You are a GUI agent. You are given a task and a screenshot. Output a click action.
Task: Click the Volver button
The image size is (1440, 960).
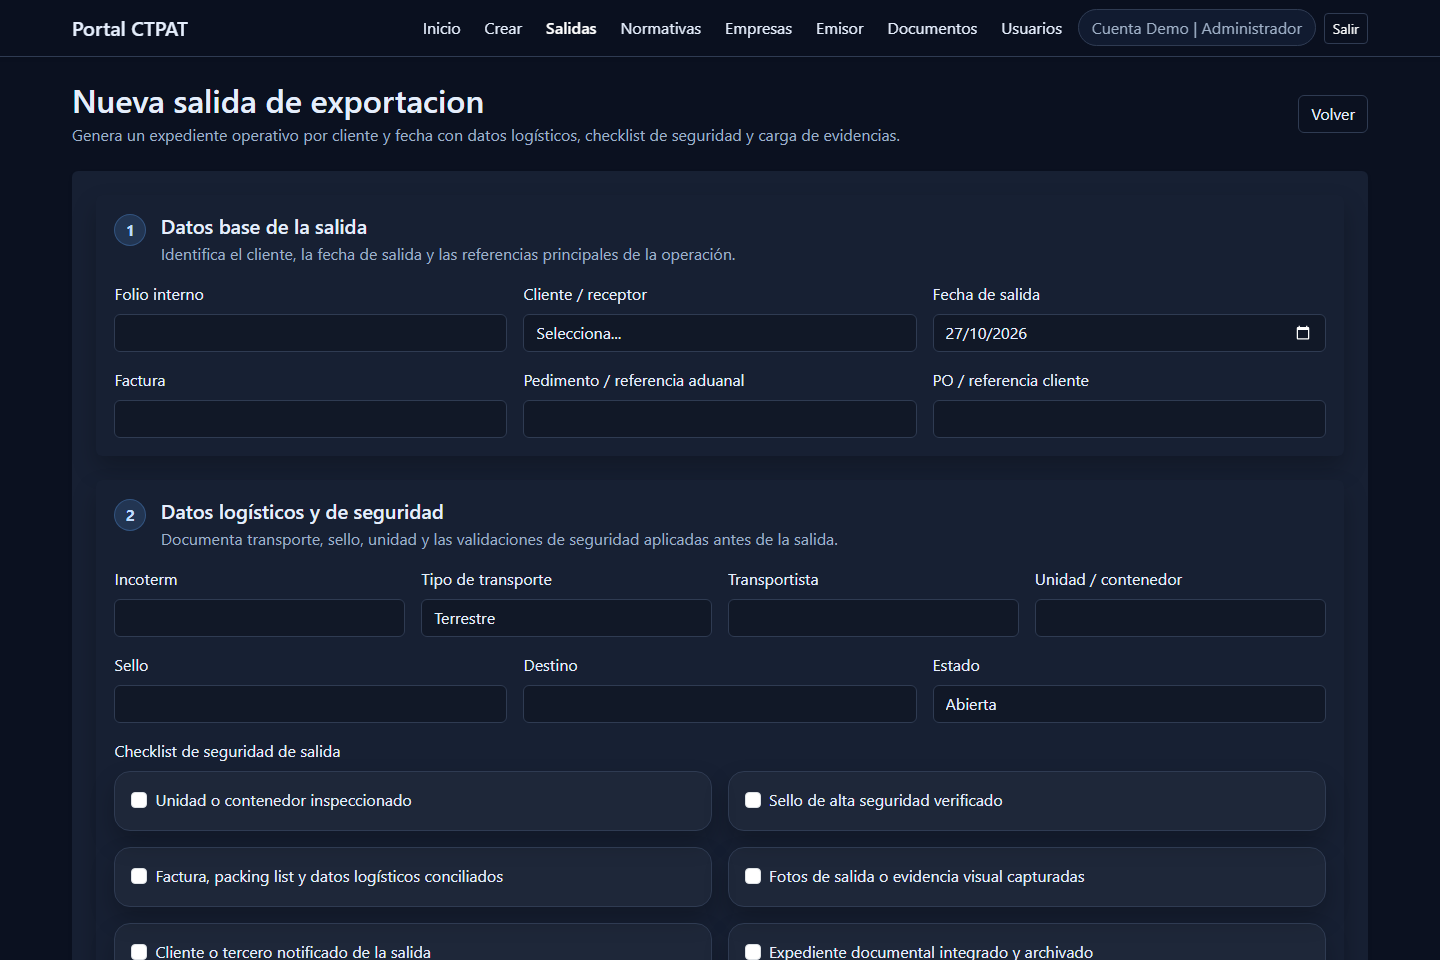(x=1333, y=114)
